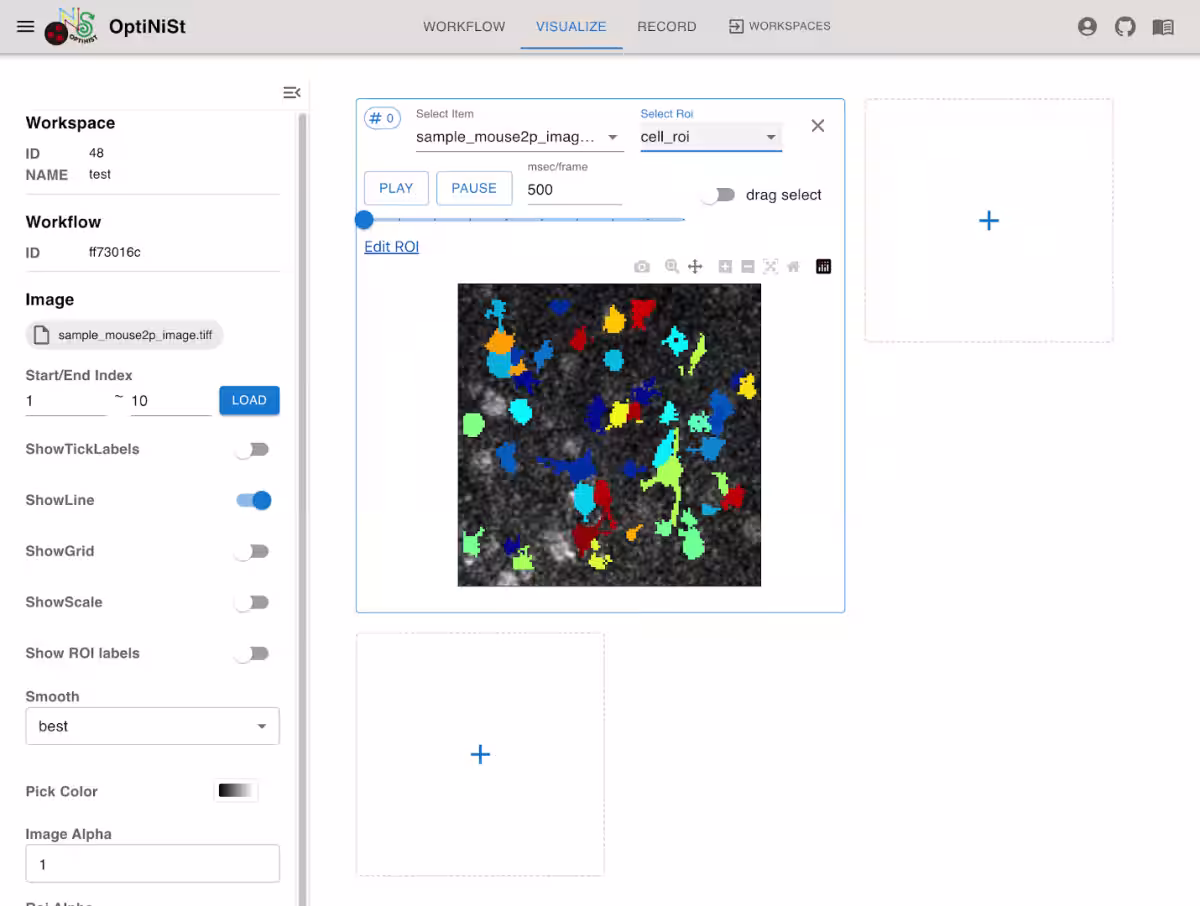Close the #0 display panel

pyautogui.click(x=818, y=125)
